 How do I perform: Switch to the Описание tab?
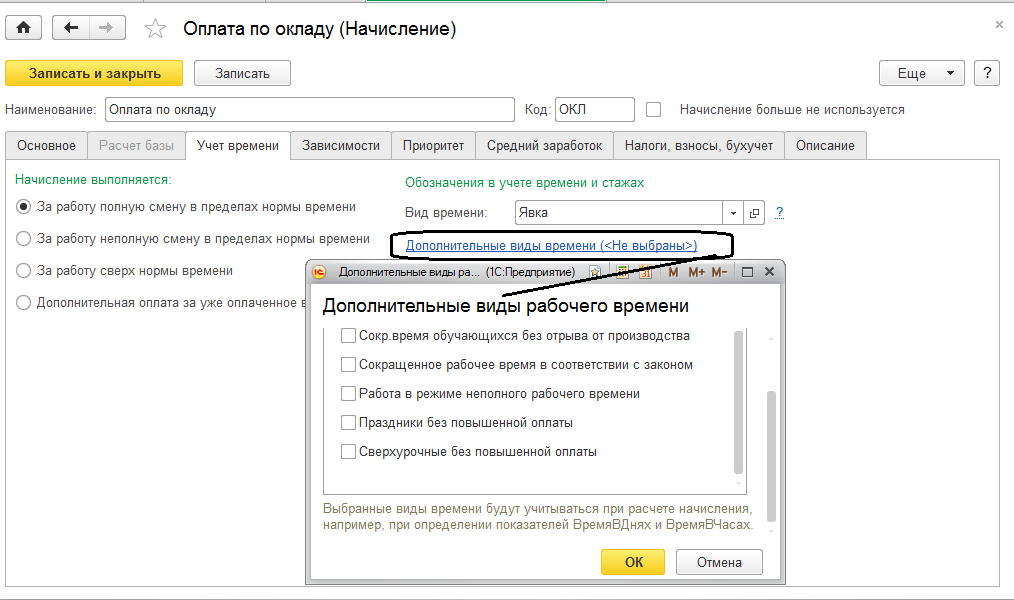click(825, 145)
